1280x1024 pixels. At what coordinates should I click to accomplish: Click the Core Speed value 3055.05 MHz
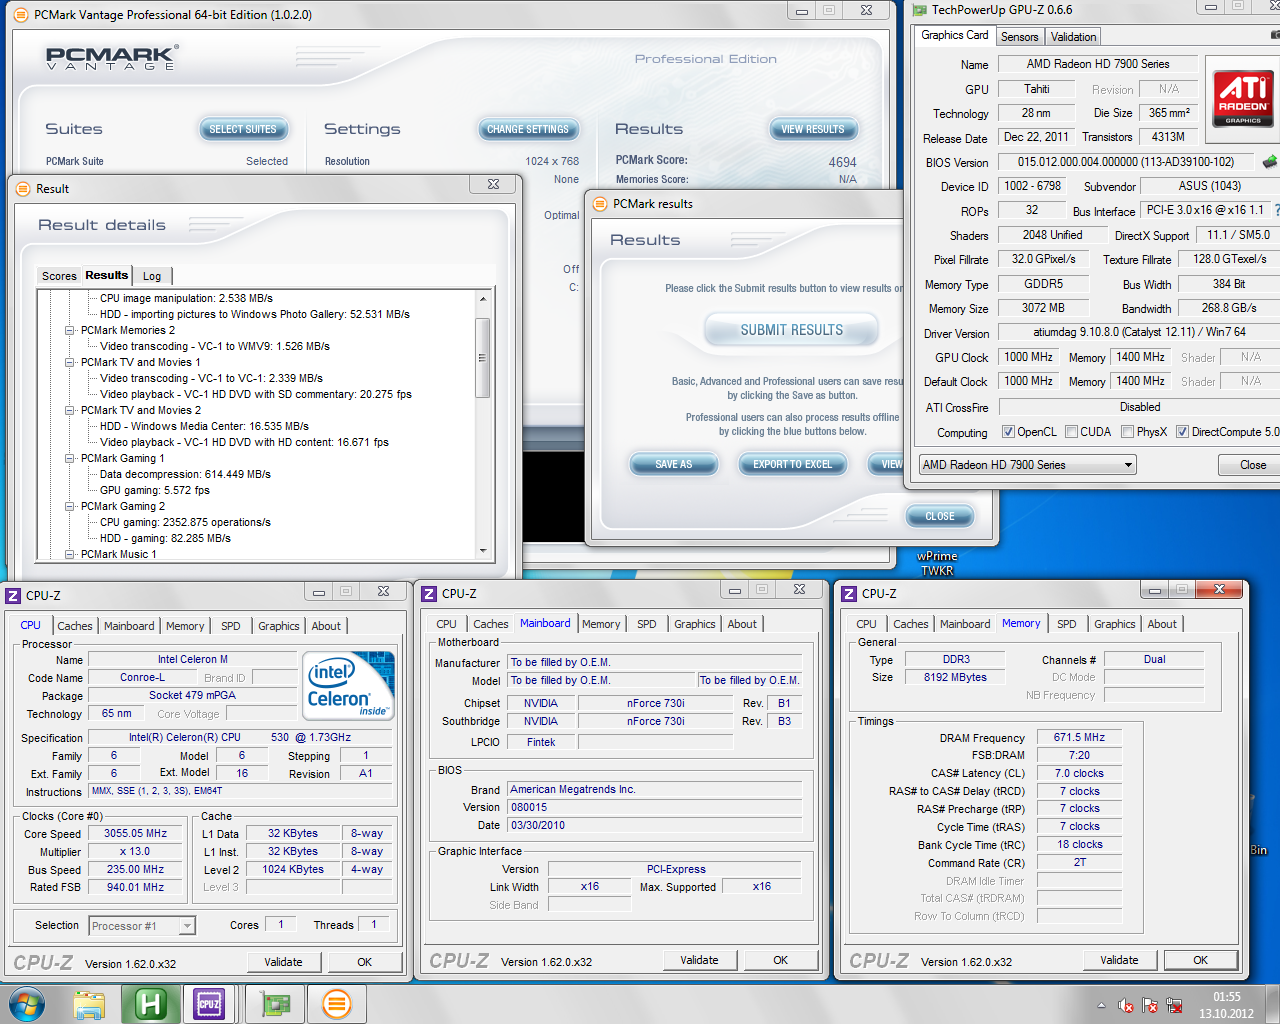pyautogui.click(x=136, y=834)
